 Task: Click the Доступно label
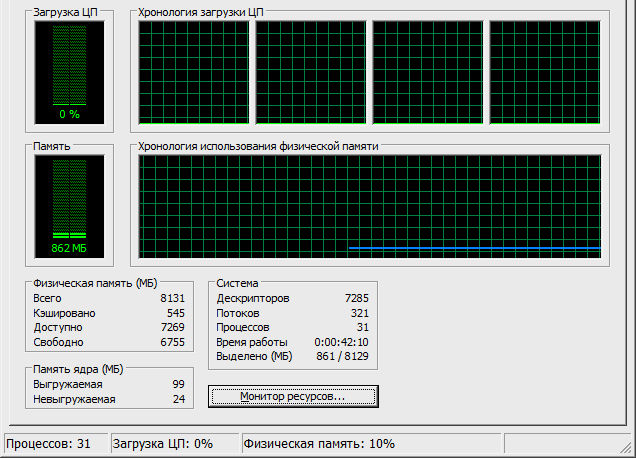tap(58, 327)
